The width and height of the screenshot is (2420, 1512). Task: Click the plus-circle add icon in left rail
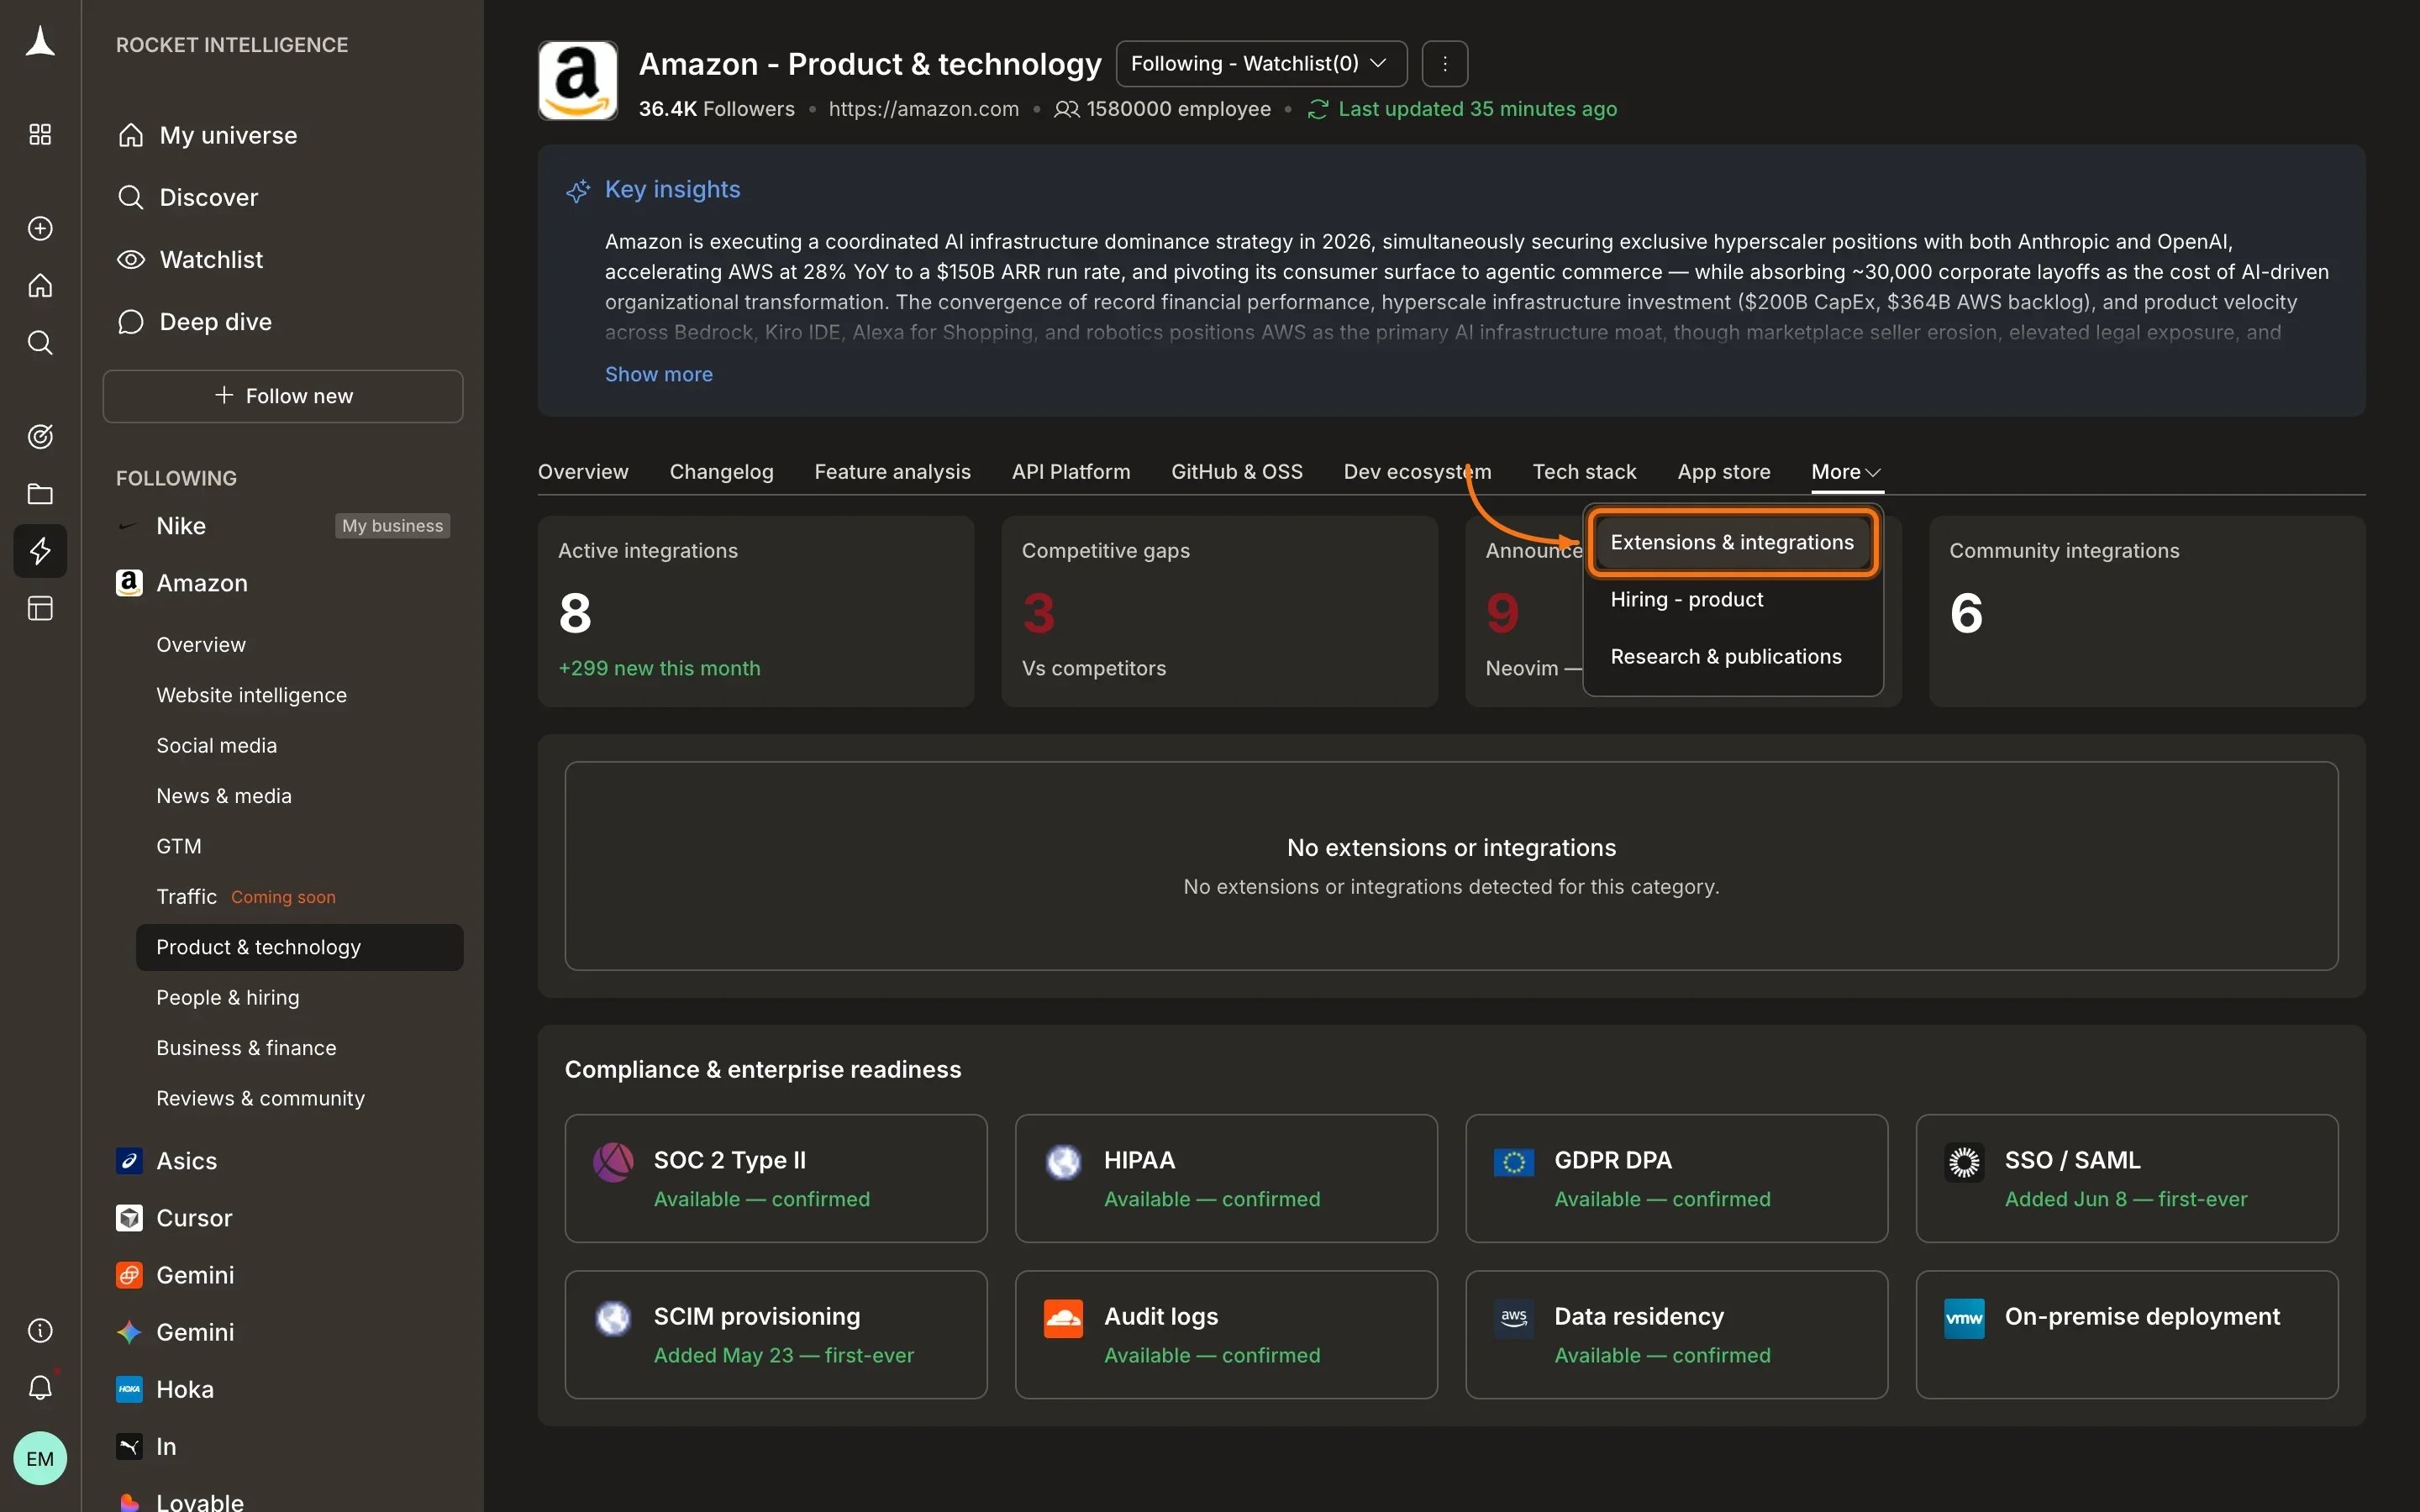pos(40,228)
